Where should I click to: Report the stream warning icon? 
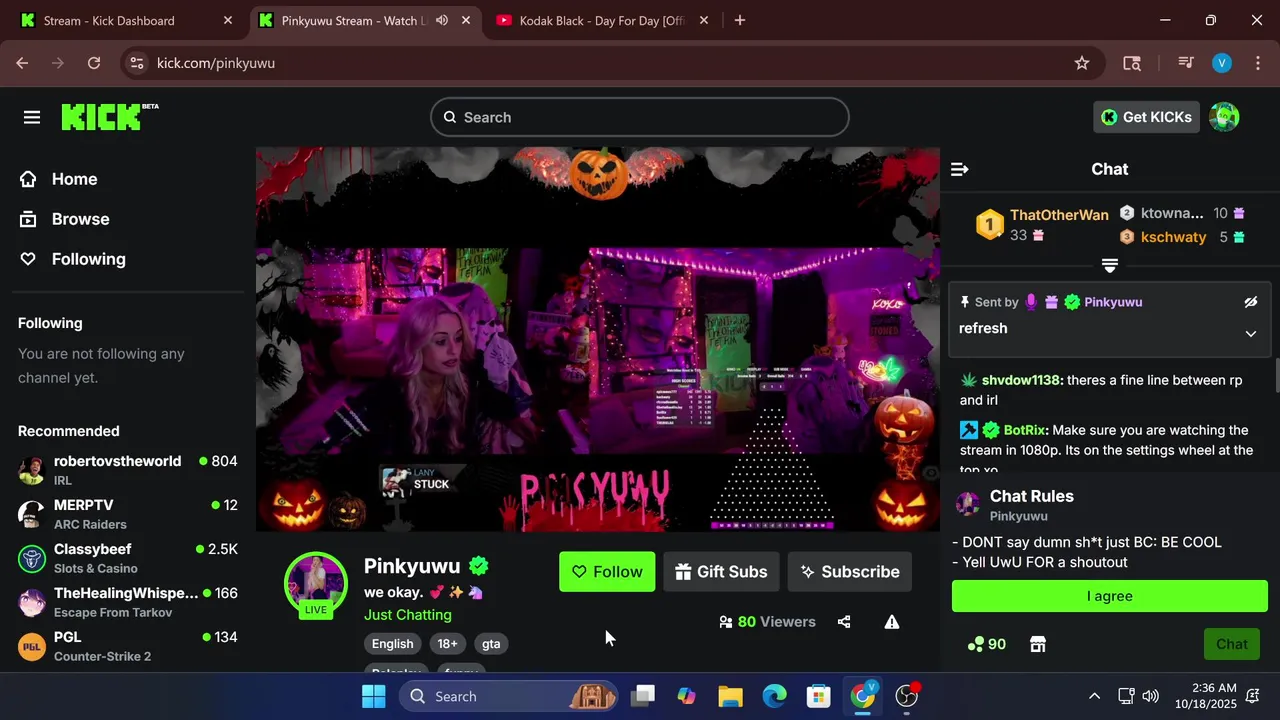[892, 622]
